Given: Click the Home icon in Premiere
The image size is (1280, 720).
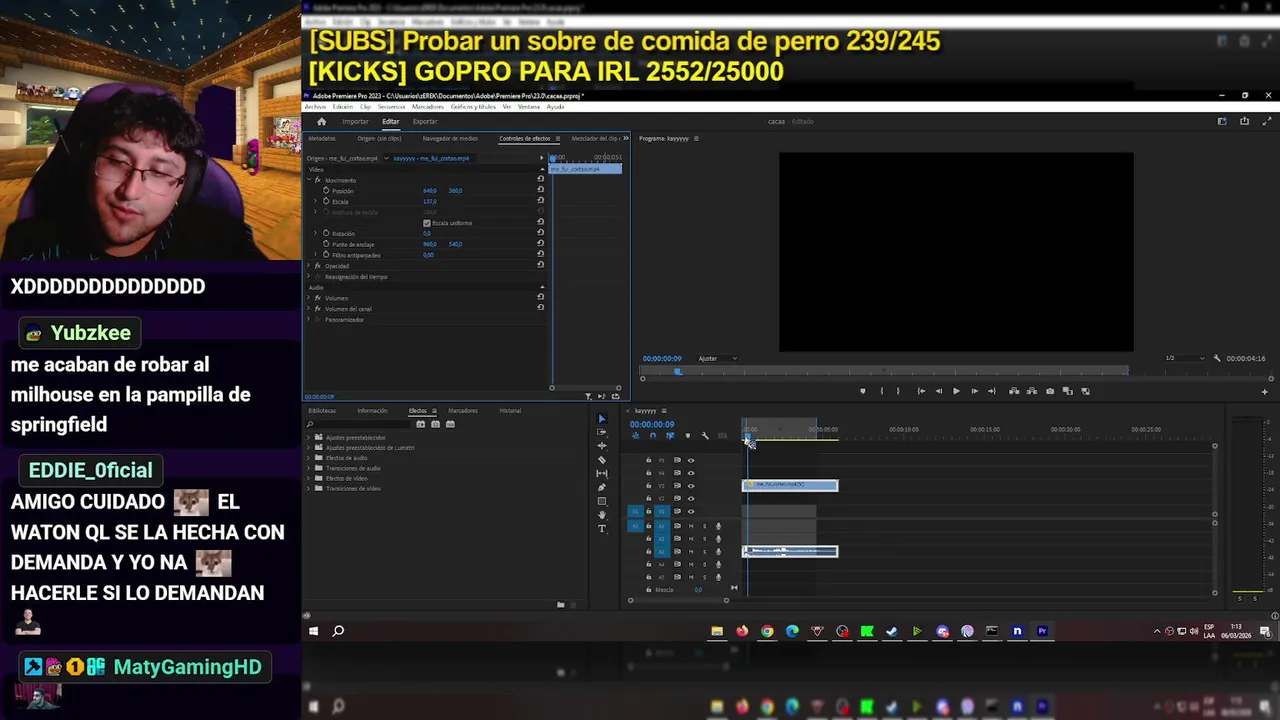Looking at the screenshot, I should [x=321, y=122].
